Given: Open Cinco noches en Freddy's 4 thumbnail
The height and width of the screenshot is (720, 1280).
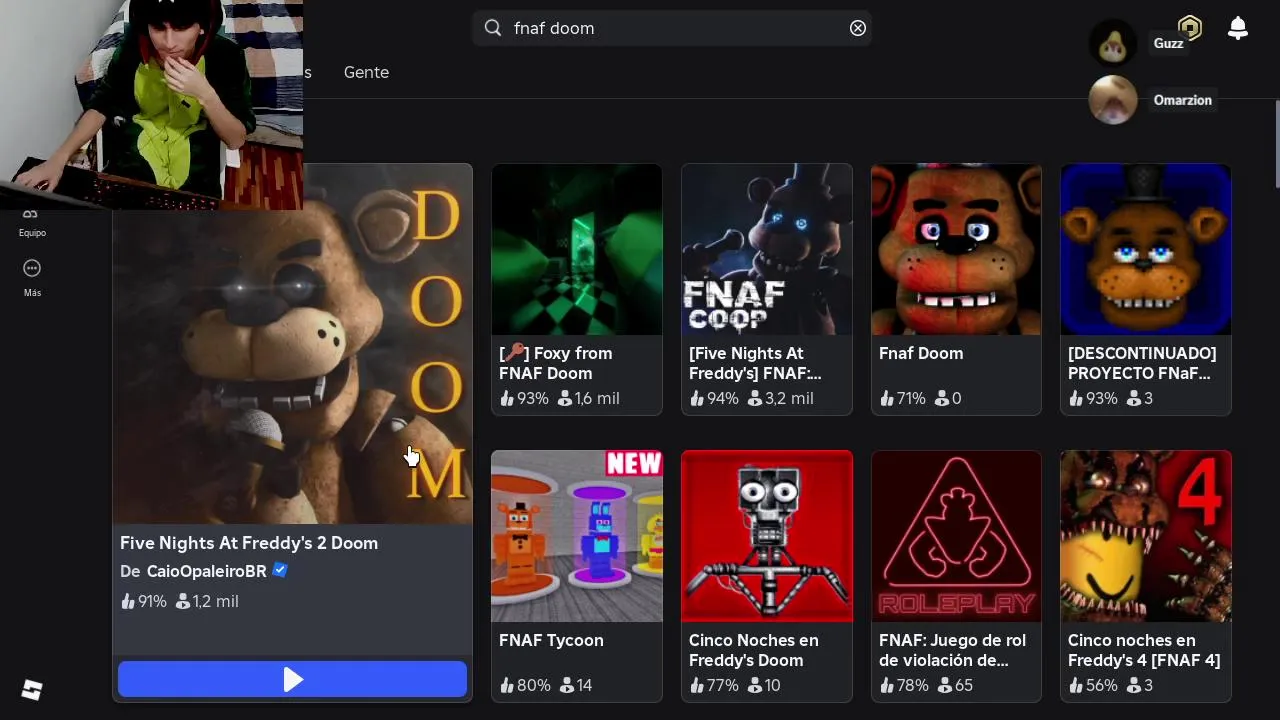Looking at the screenshot, I should click(1146, 536).
